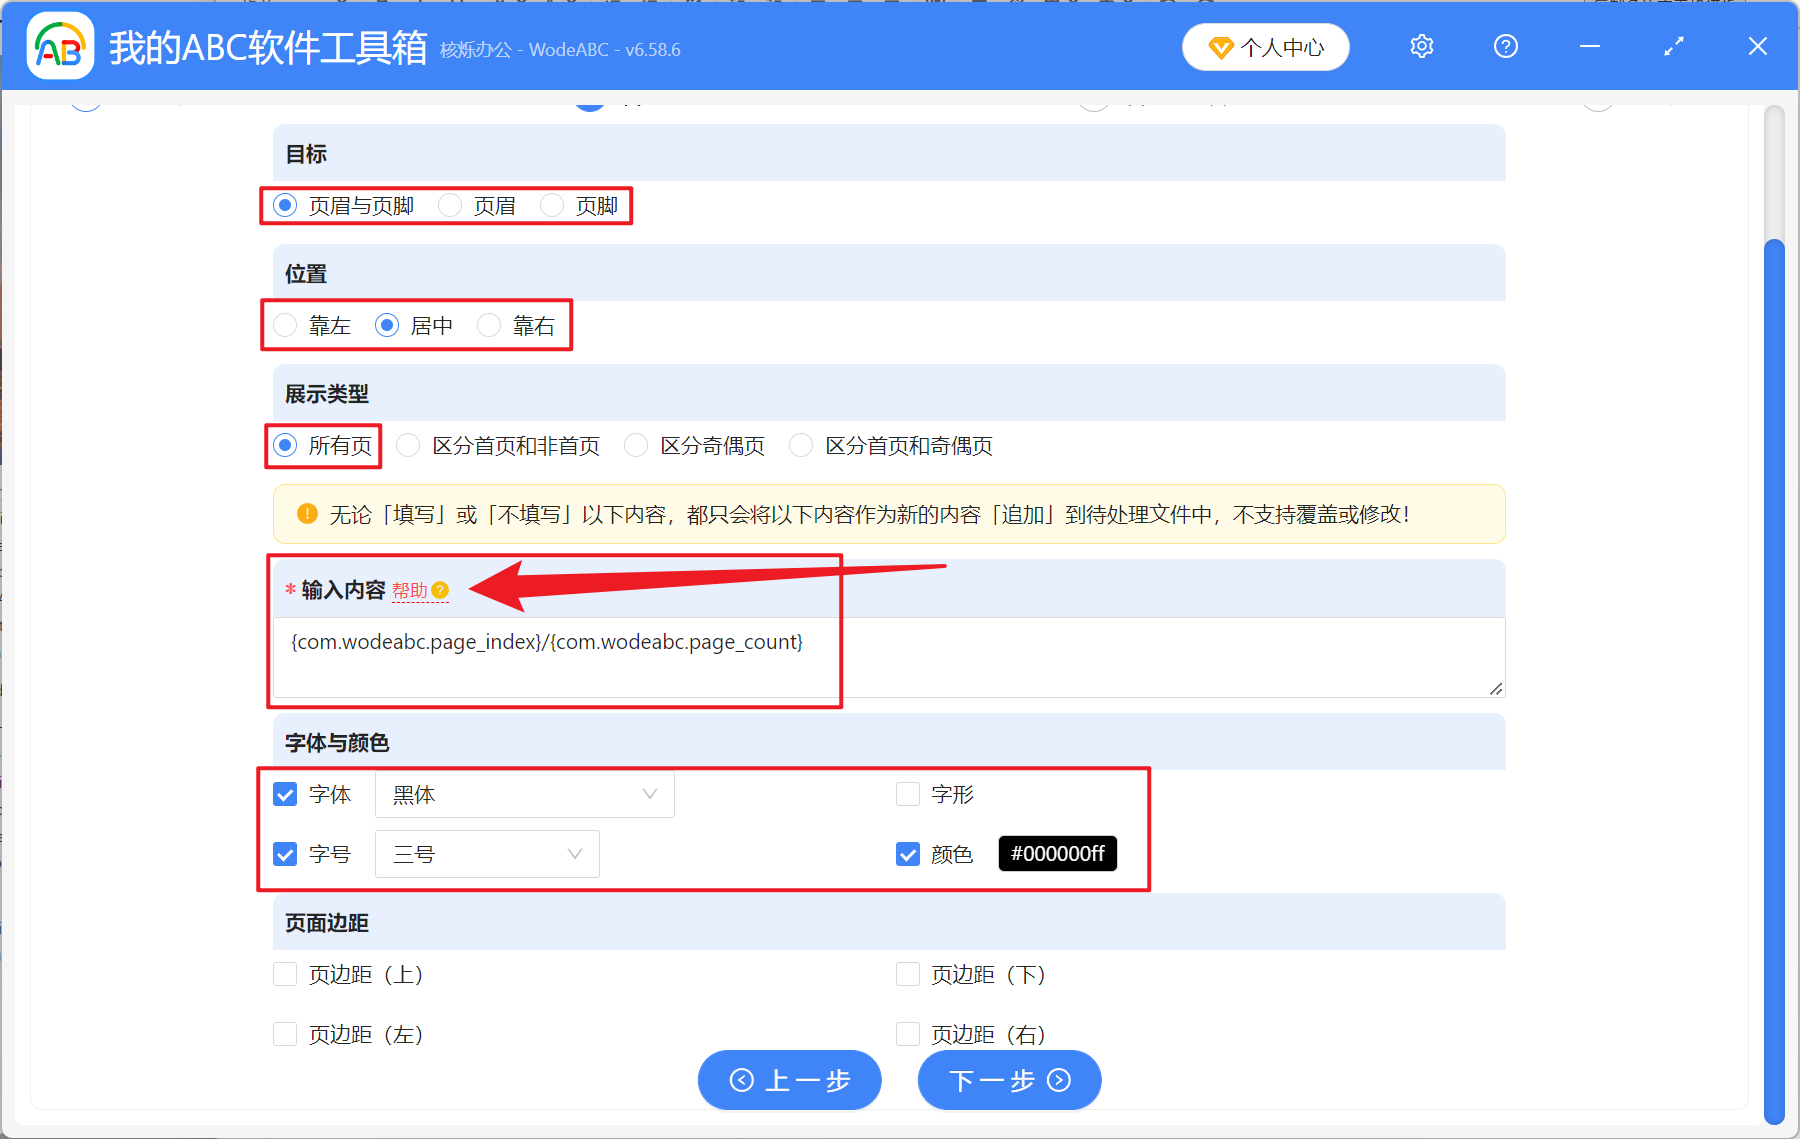The image size is (1800, 1139).
Task: Open the 个人中心 menu
Action: [1265, 46]
